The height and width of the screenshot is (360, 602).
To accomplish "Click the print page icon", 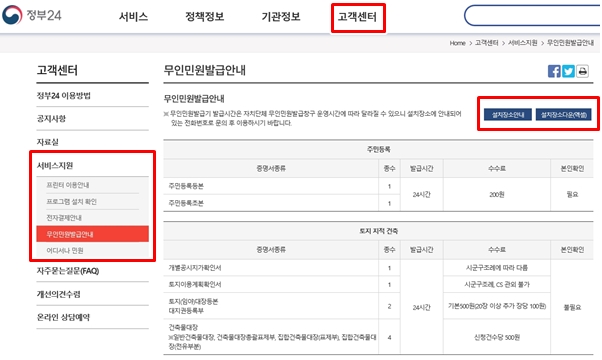I will coord(582,71).
